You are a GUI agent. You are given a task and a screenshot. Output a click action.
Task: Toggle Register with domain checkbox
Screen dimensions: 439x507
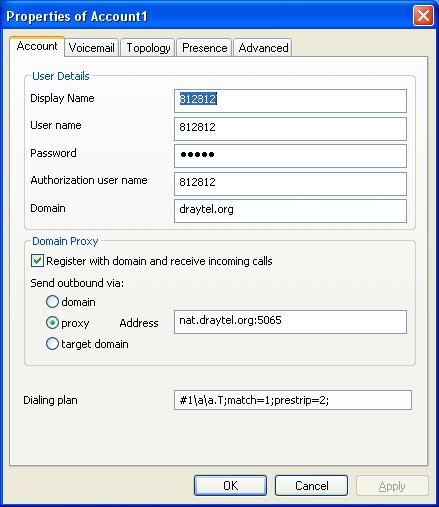click(37, 261)
